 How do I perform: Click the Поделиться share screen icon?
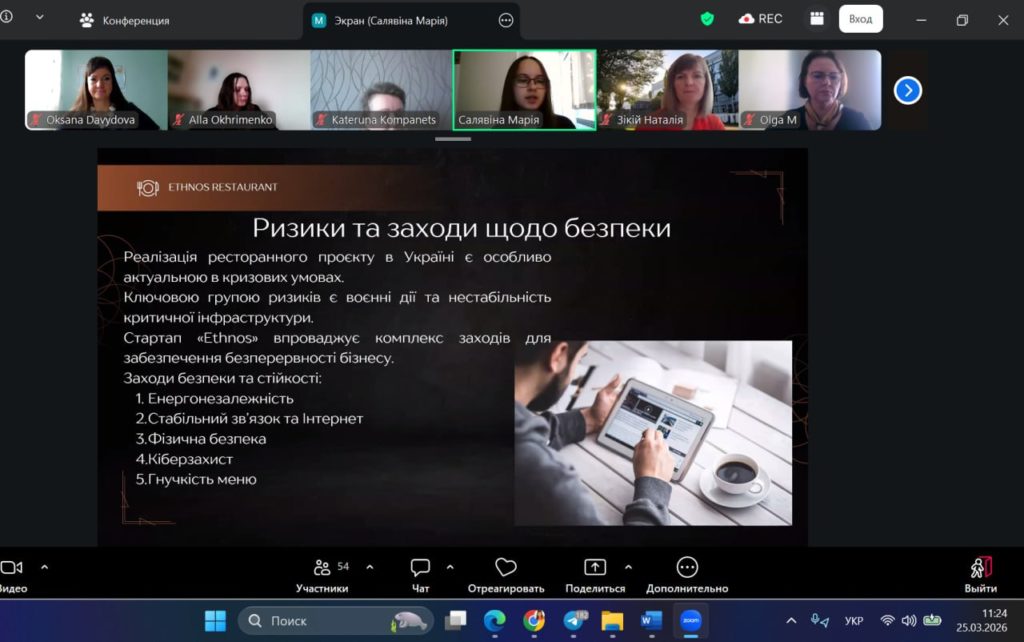coord(595,568)
